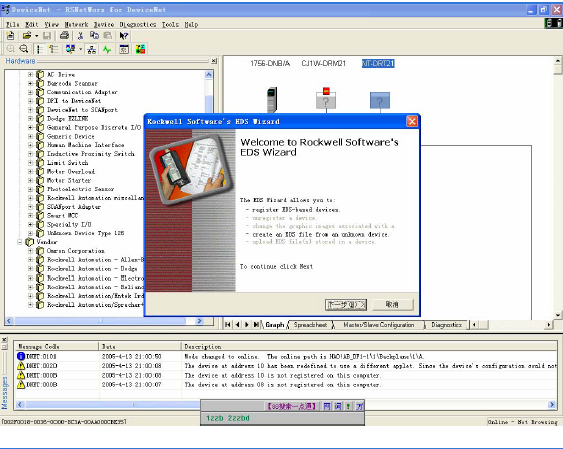563x449 pixels.
Task: Click the colorful node commissioning icon
Action: [140, 49]
